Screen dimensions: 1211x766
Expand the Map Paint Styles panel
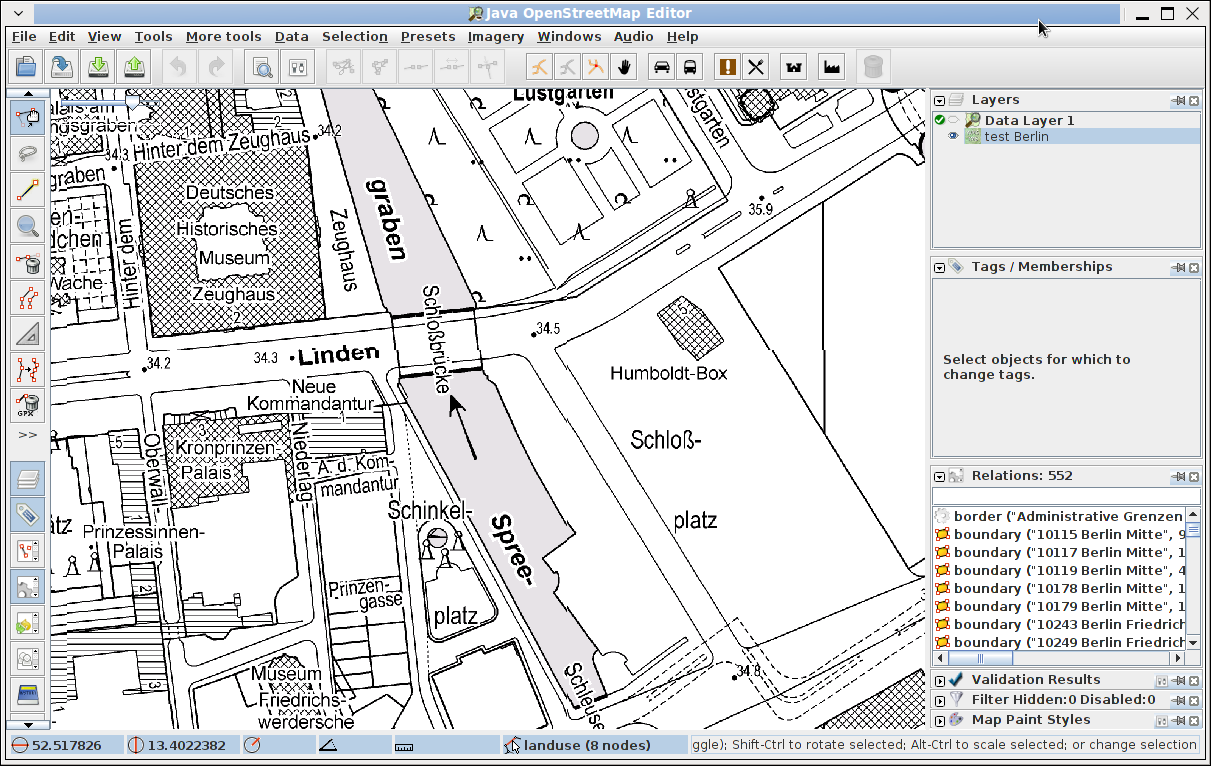point(940,720)
